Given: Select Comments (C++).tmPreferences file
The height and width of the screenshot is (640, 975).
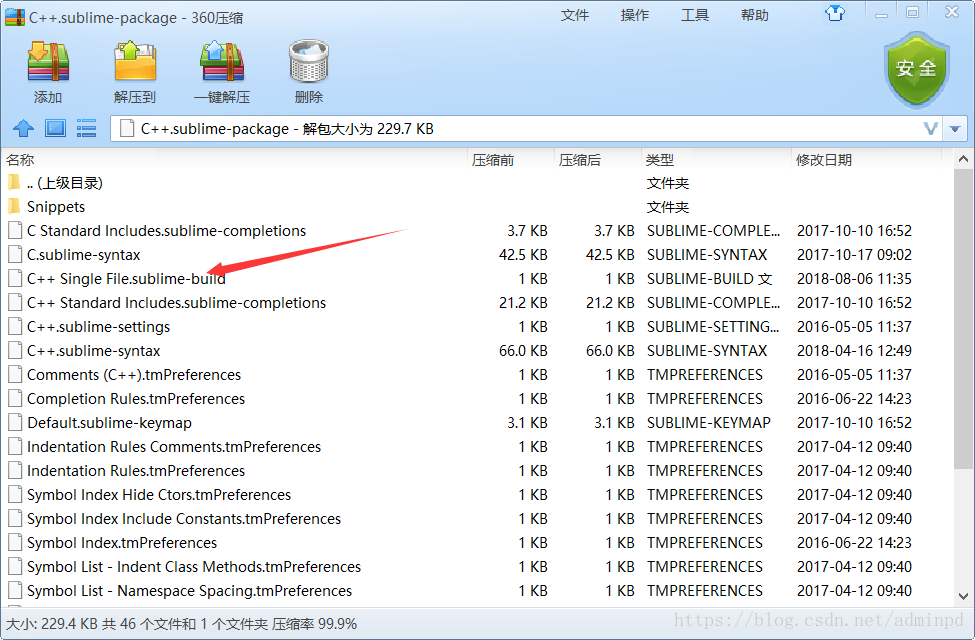Looking at the screenshot, I should coord(134,374).
